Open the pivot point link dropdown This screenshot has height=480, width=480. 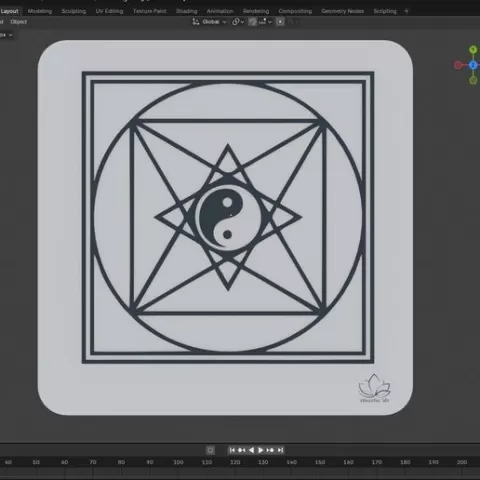(238, 22)
